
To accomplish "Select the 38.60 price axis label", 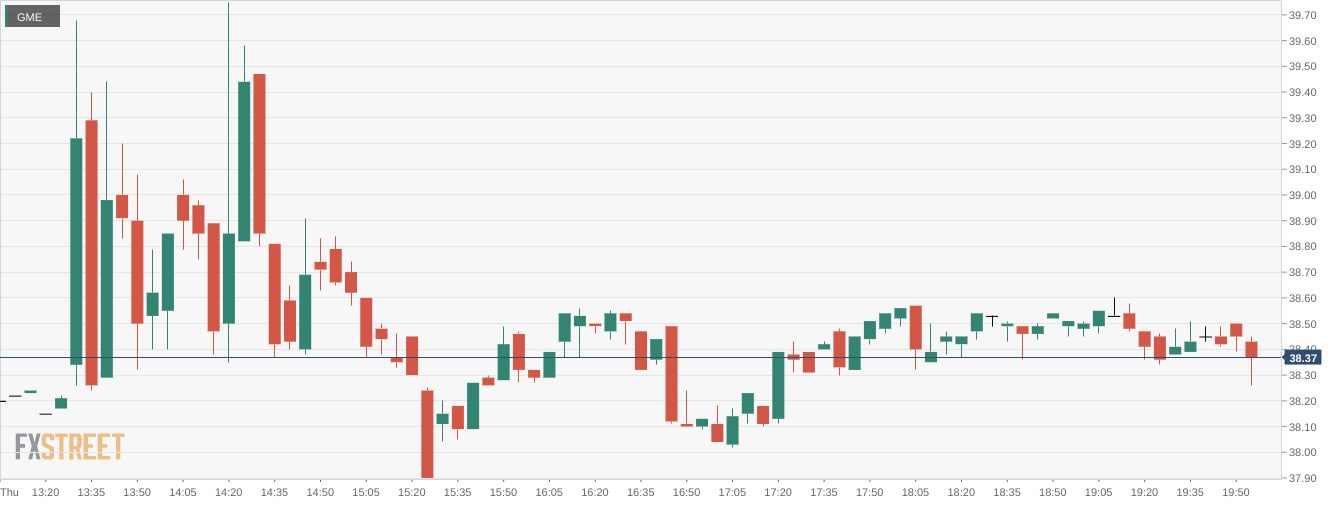I will [x=1301, y=298].
